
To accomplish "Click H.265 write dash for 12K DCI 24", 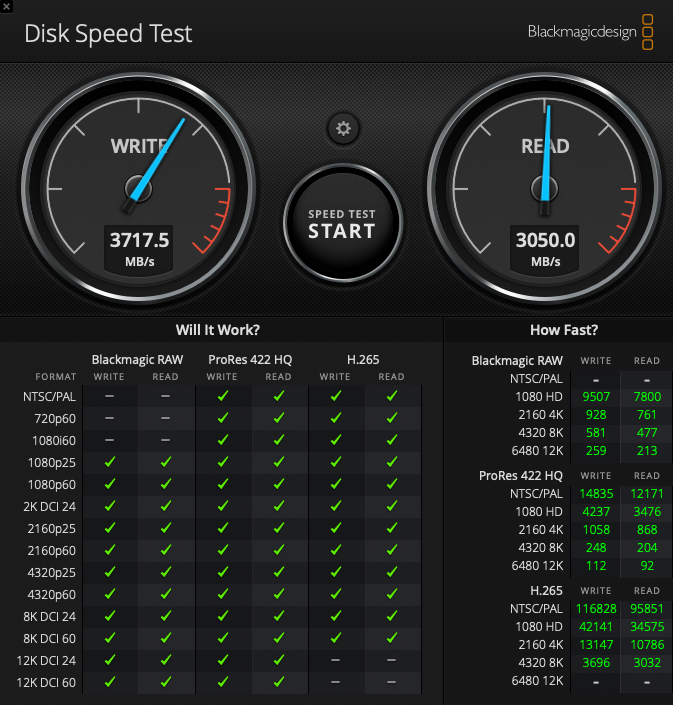I will [x=335, y=660].
